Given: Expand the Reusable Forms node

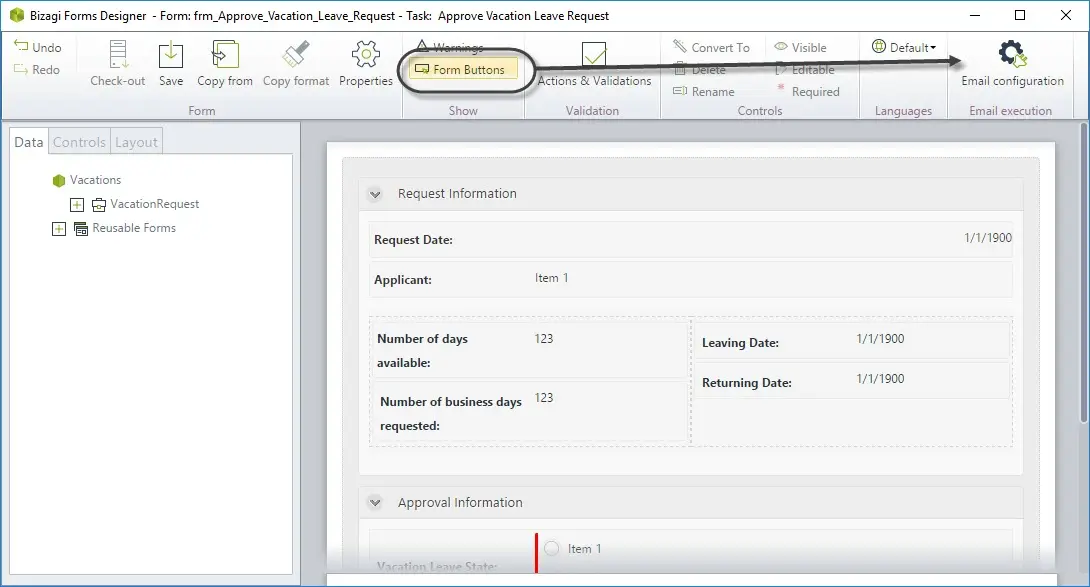Looking at the screenshot, I should [59, 229].
